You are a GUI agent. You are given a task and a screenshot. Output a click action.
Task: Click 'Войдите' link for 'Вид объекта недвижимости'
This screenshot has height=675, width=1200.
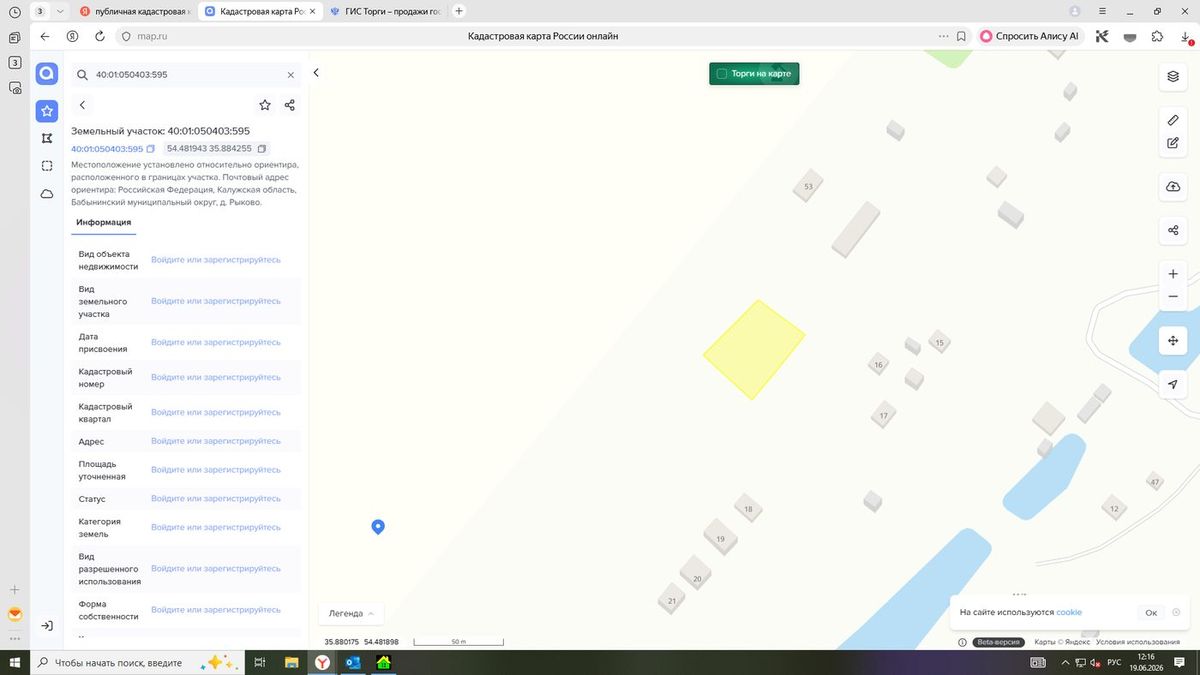click(216, 260)
